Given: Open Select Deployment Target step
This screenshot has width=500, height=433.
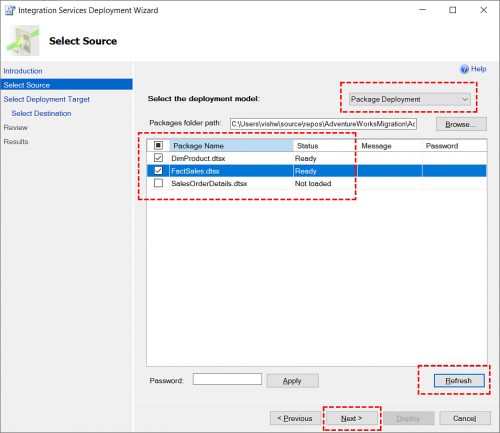Looking at the screenshot, I should [x=47, y=99].
